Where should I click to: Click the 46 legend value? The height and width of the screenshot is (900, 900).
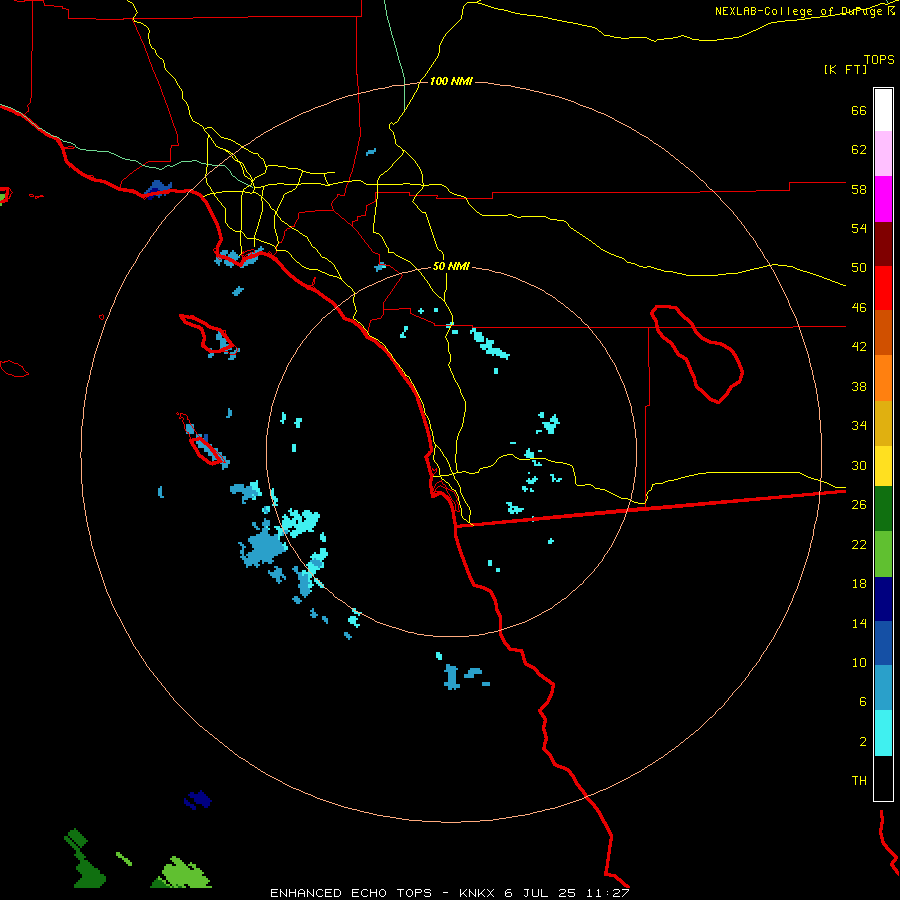(x=859, y=307)
